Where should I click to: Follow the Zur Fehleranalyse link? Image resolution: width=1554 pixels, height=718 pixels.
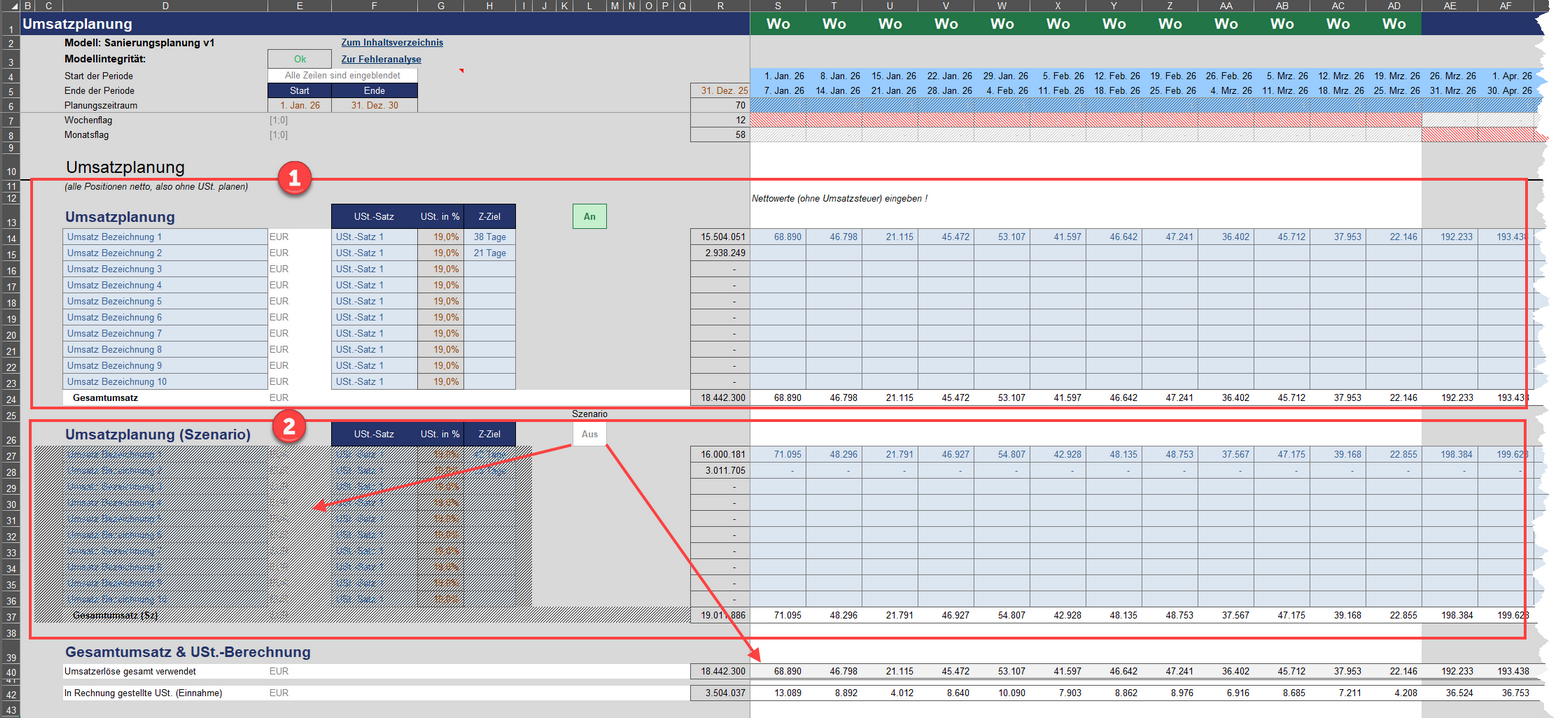pos(381,60)
